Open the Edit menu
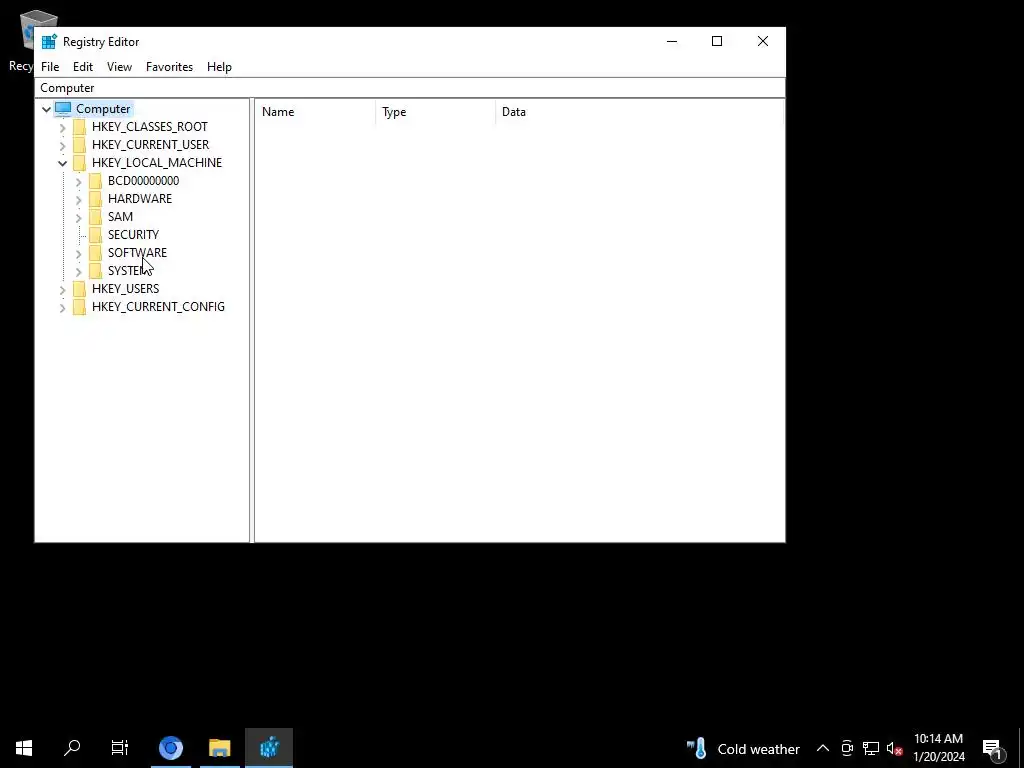This screenshot has width=1024, height=768. point(83,67)
